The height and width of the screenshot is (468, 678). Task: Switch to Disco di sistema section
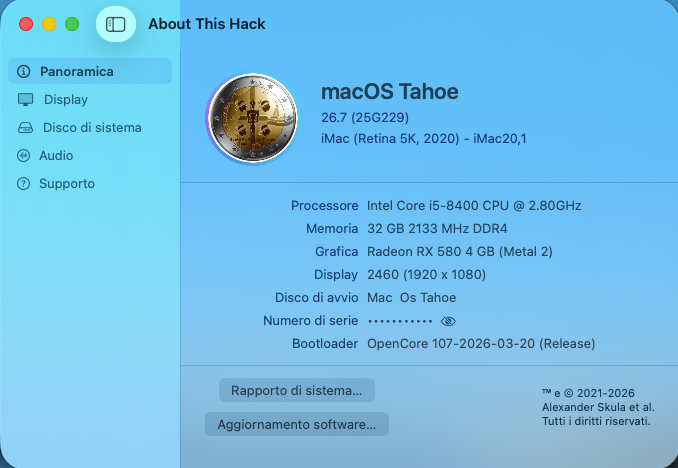click(90, 128)
